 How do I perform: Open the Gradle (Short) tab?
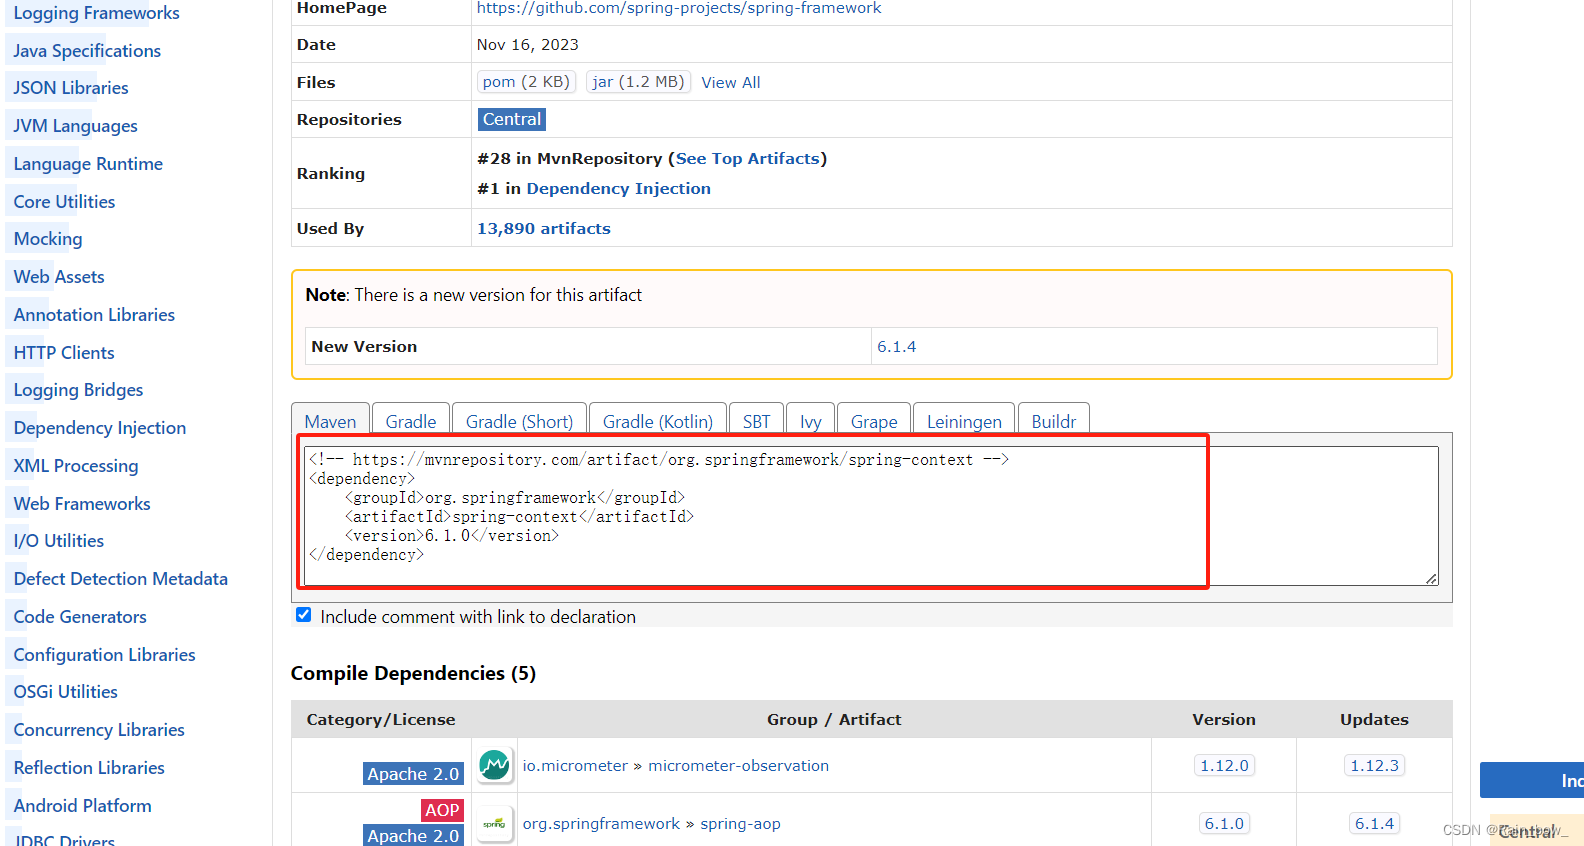point(519,421)
